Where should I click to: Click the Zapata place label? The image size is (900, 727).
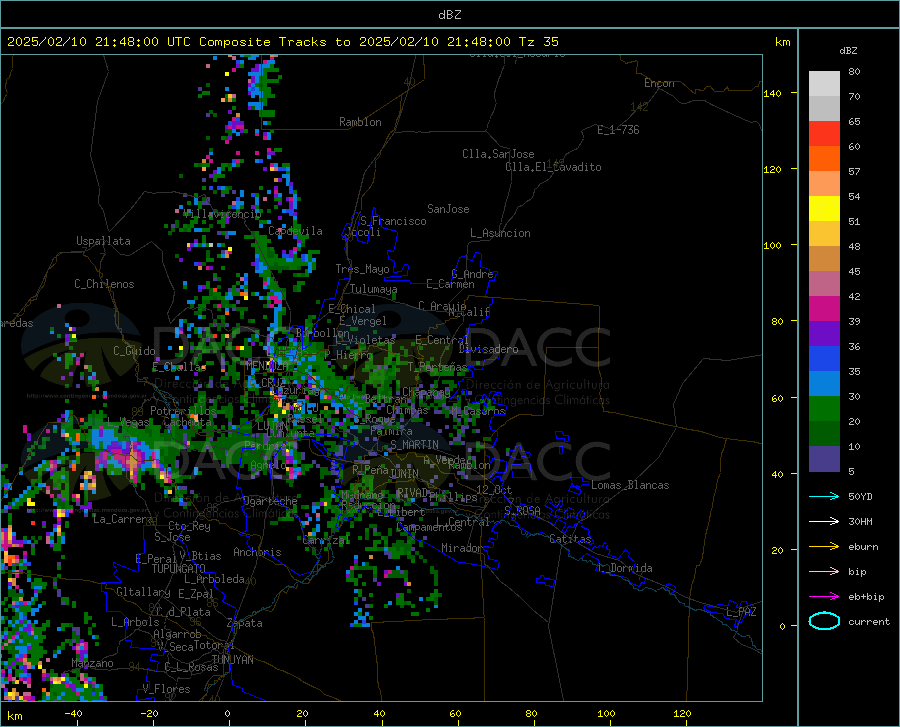(245, 623)
